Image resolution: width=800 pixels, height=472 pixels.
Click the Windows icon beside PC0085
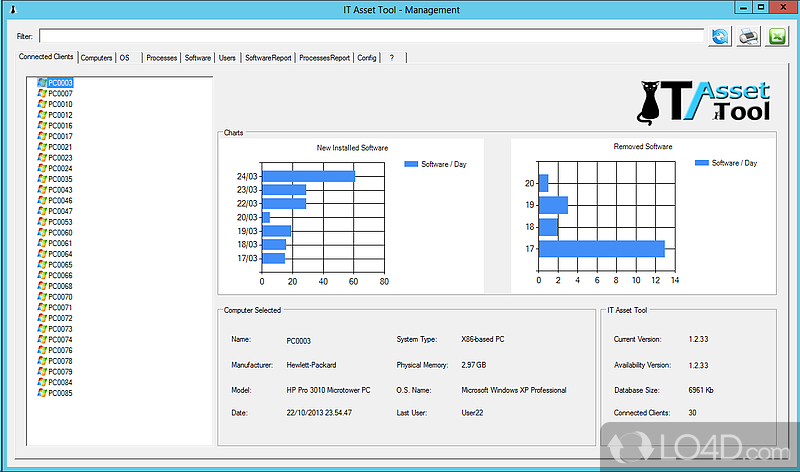tap(42, 393)
